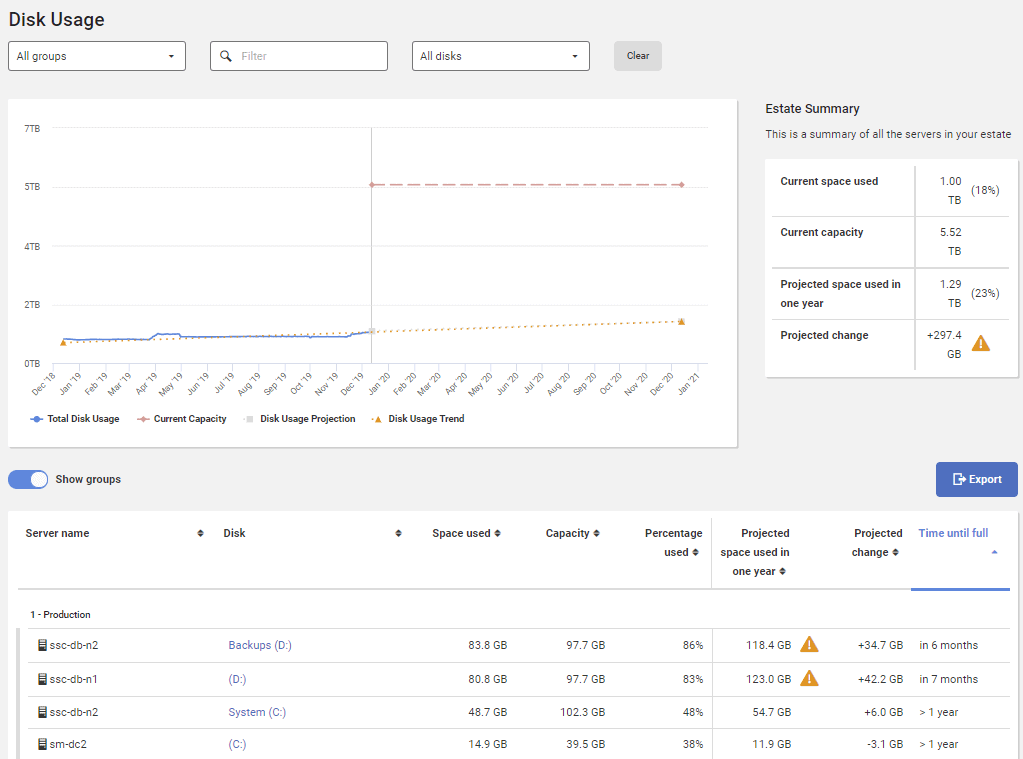Click server icon for ssc-db-n1 row
The height and width of the screenshot is (759, 1023).
42,679
